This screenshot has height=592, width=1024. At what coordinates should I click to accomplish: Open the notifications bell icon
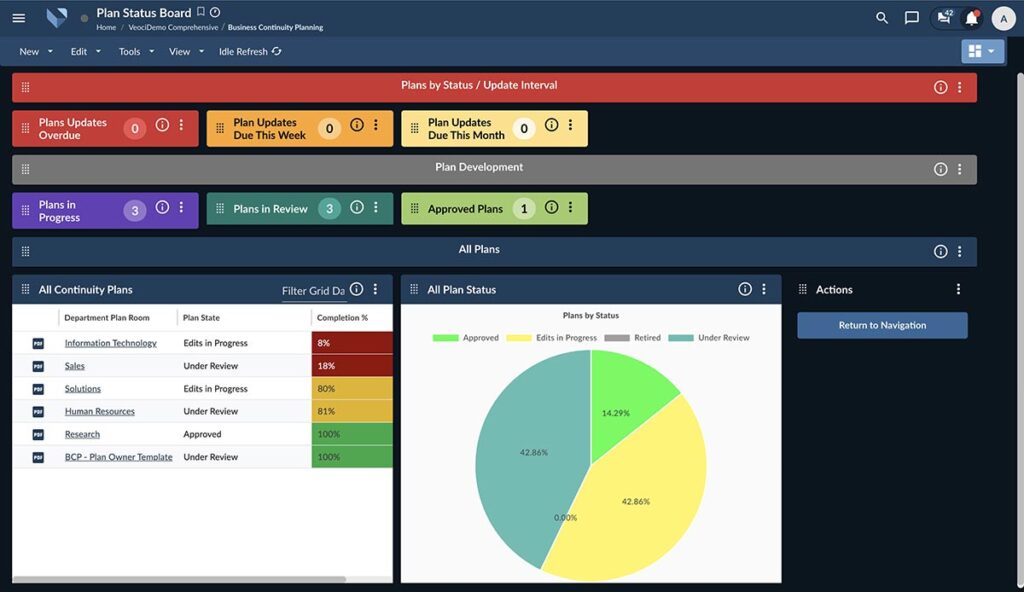[x=970, y=18]
